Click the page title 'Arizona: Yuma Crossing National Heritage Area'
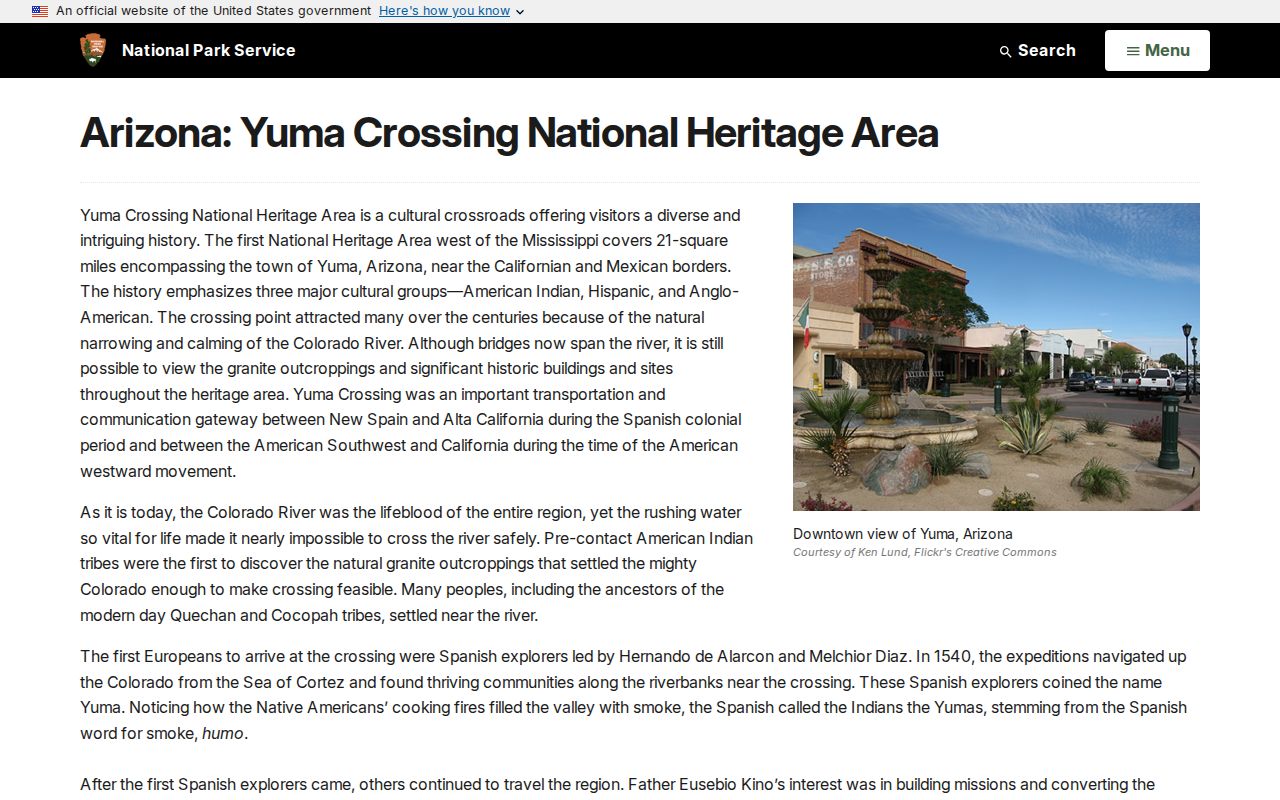Screen dimensions: 1280x800 pos(509,133)
